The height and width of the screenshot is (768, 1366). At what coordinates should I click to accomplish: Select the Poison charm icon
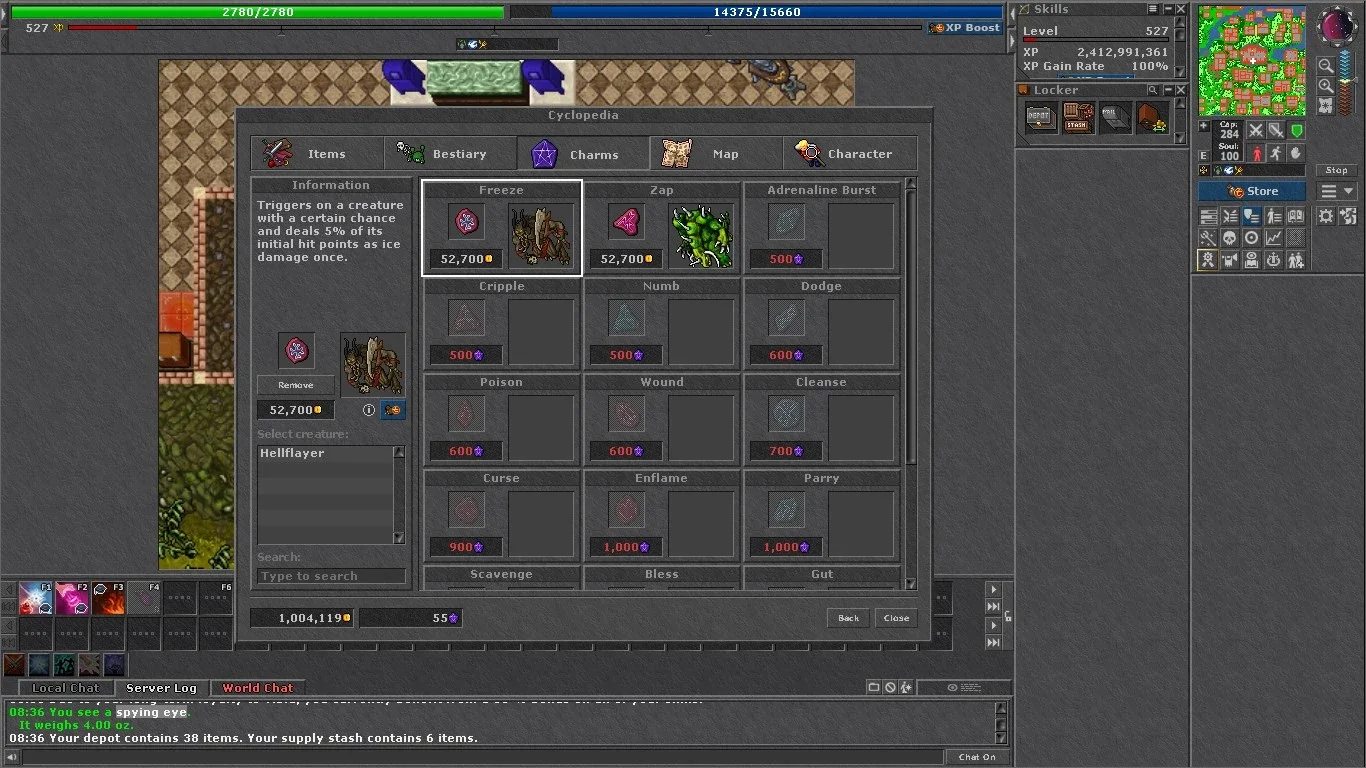pos(465,414)
